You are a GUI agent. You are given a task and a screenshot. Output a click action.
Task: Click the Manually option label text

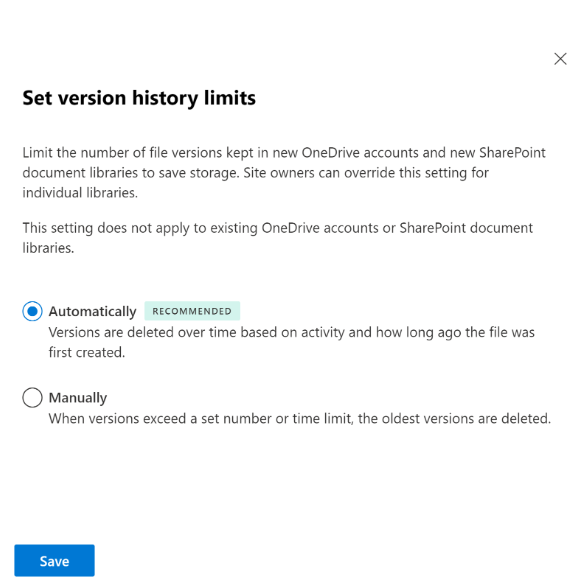coord(78,398)
